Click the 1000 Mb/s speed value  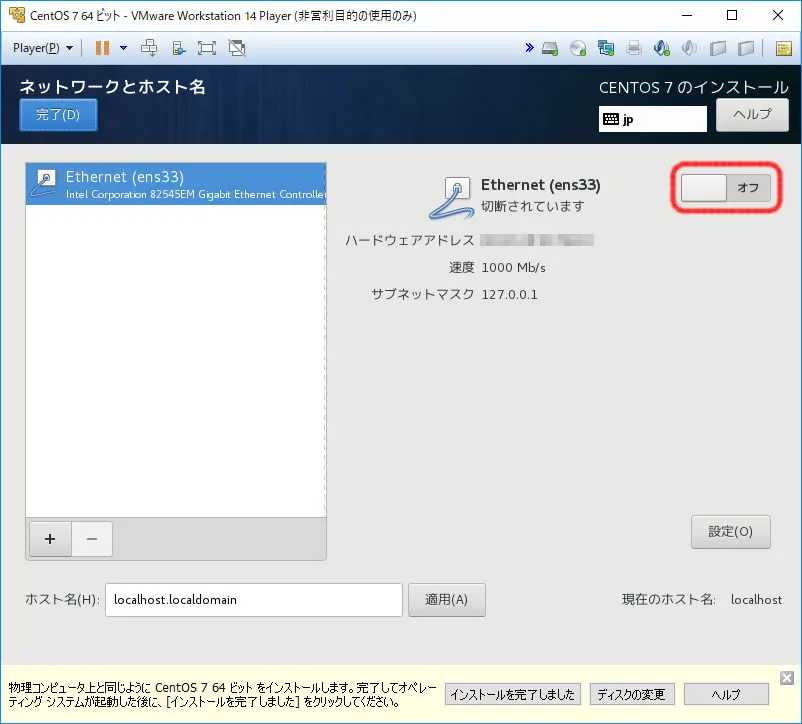(514, 268)
